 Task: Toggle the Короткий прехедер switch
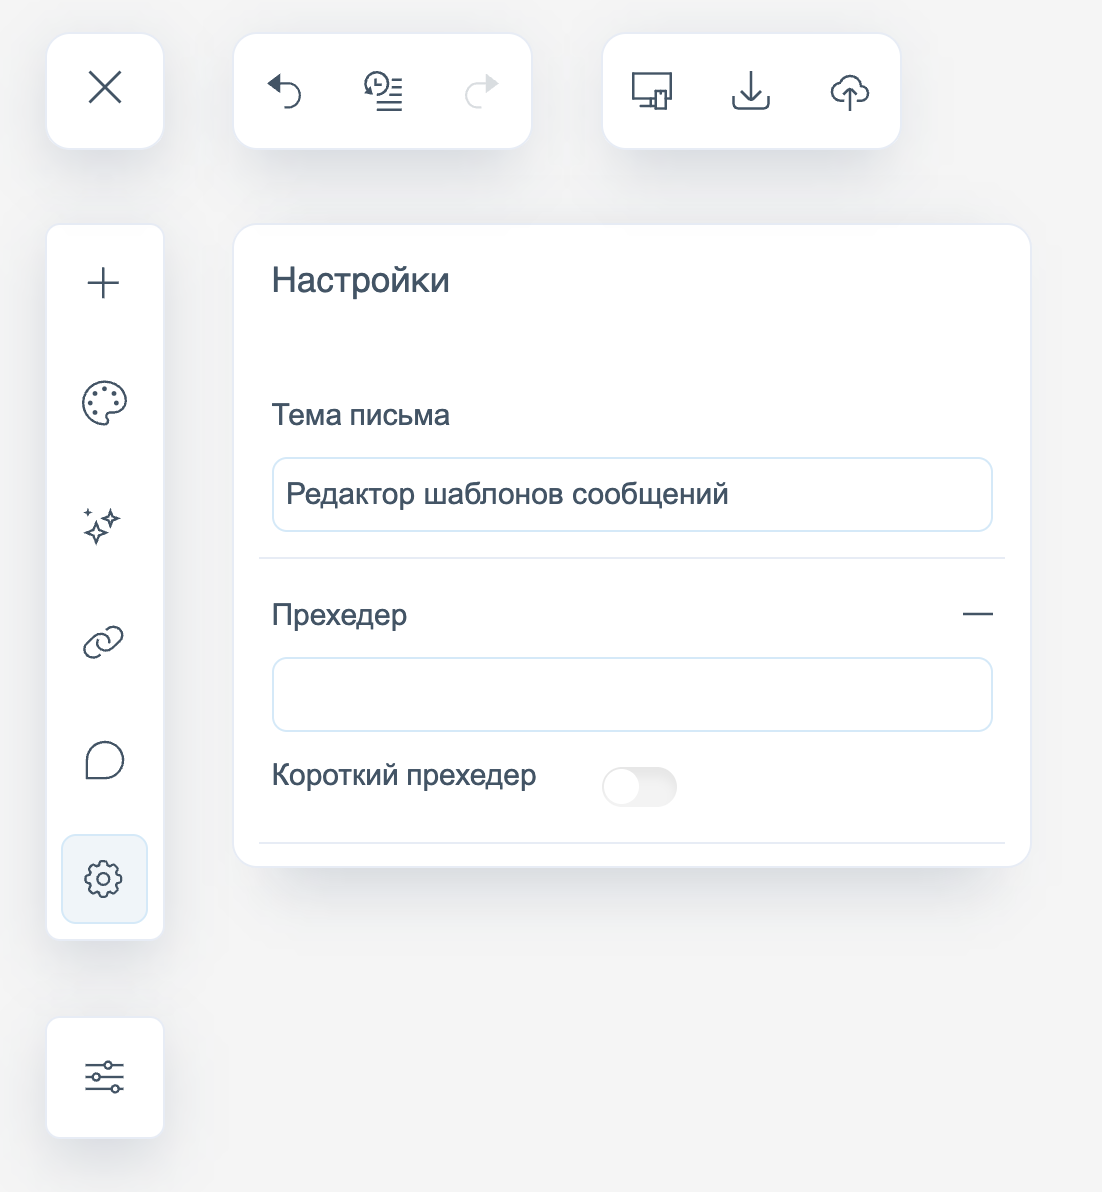[x=639, y=787]
